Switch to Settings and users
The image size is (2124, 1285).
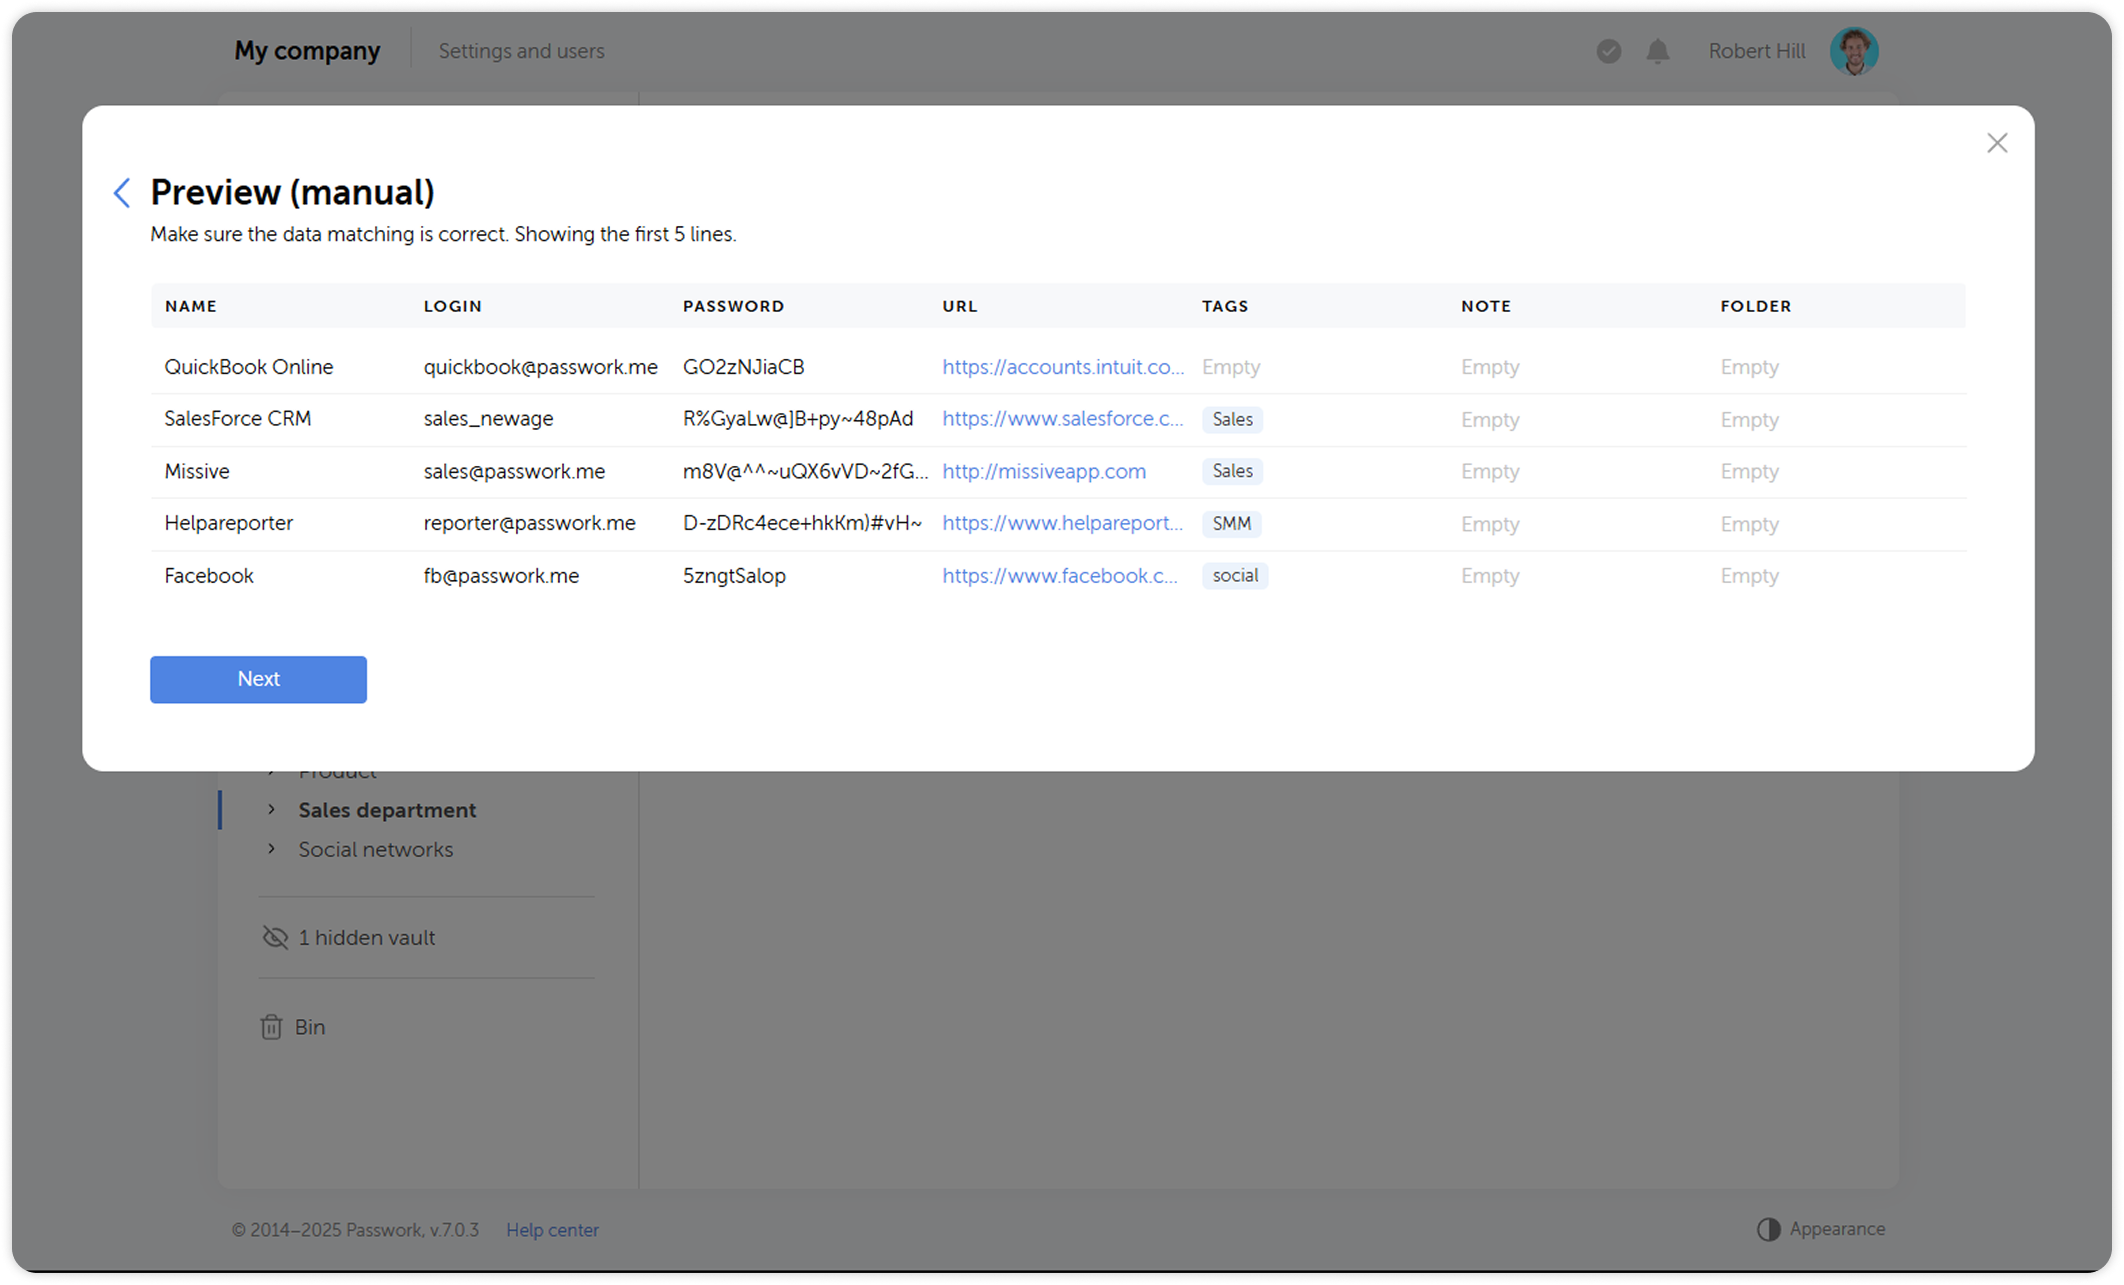point(521,51)
